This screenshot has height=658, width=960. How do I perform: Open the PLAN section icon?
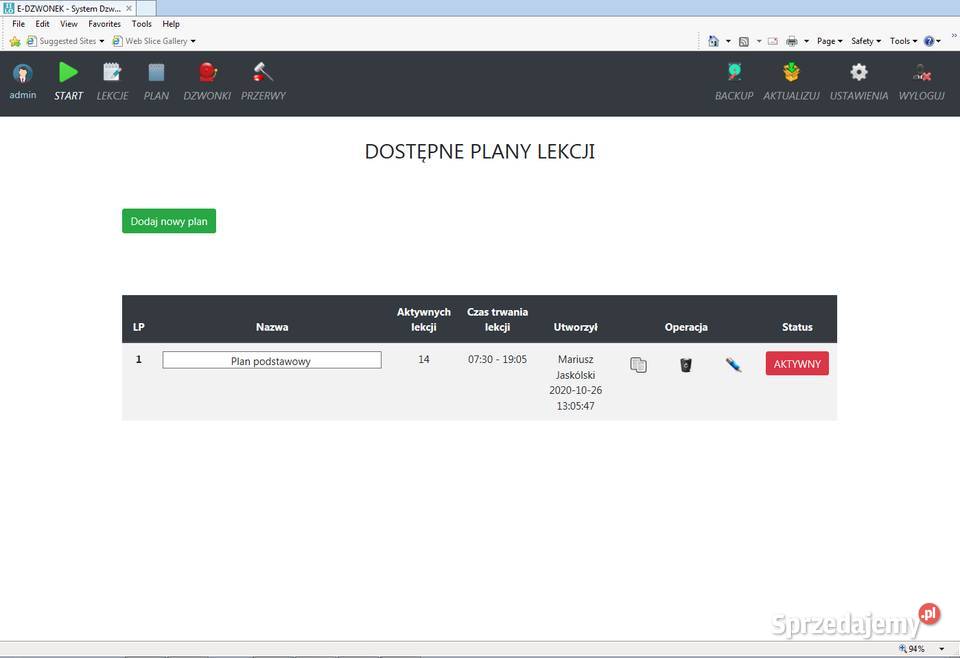(x=156, y=73)
